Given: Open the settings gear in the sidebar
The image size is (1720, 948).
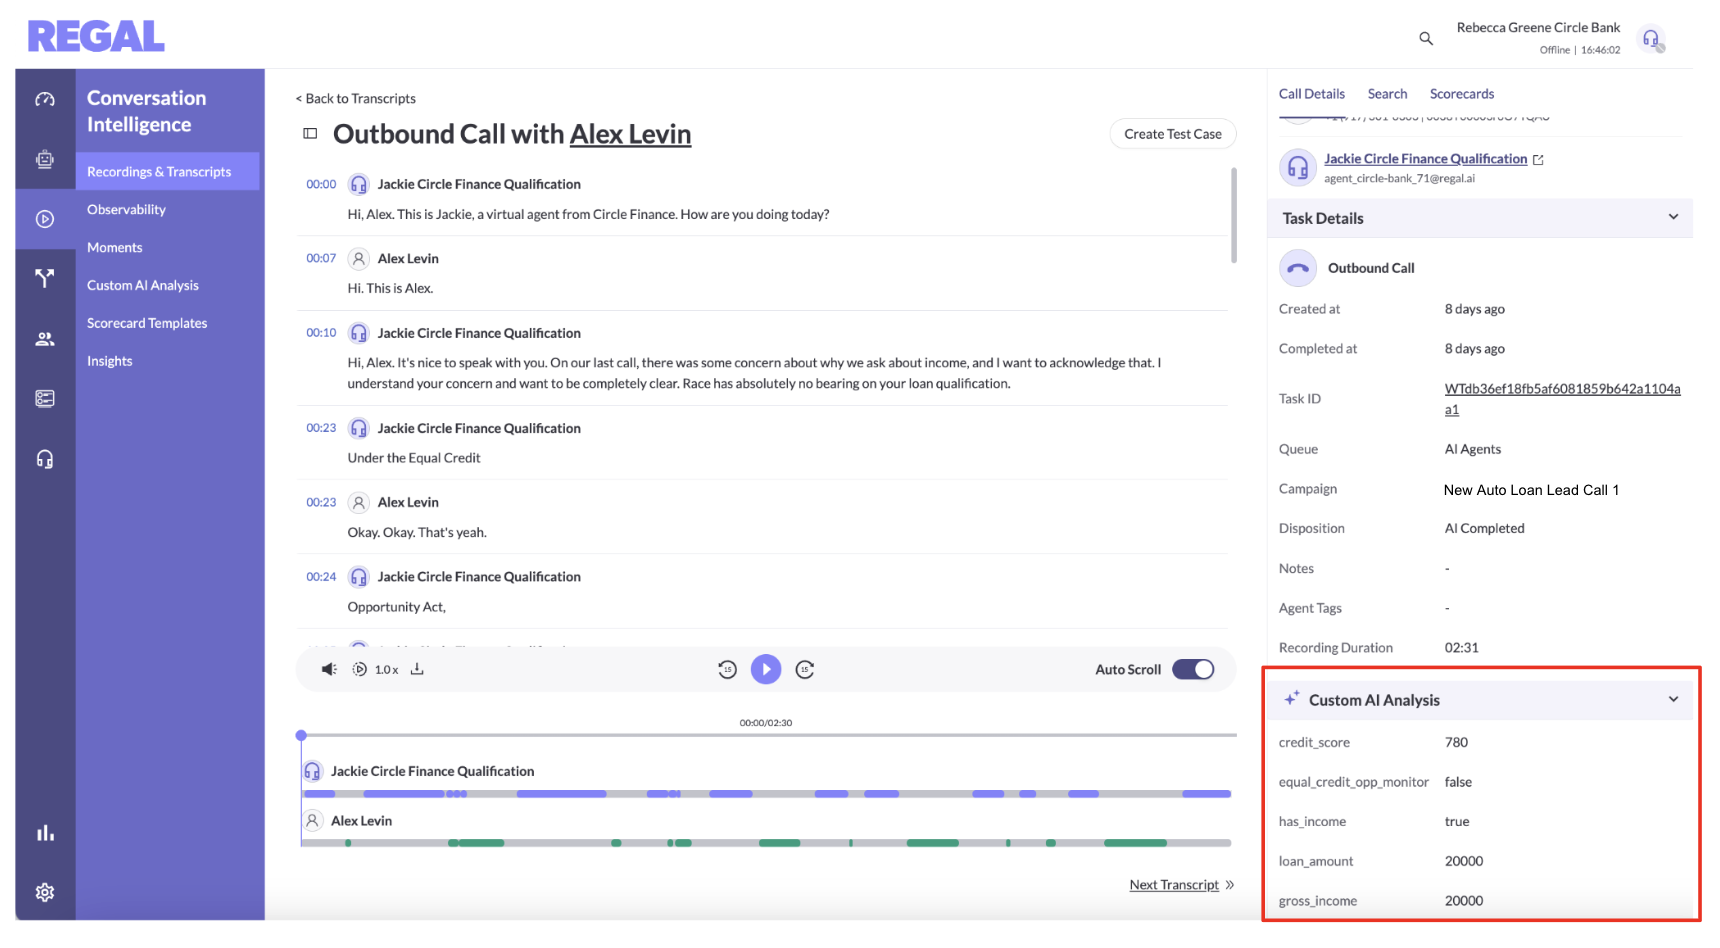Looking at the screenshot, I should [x=45, y=892].
